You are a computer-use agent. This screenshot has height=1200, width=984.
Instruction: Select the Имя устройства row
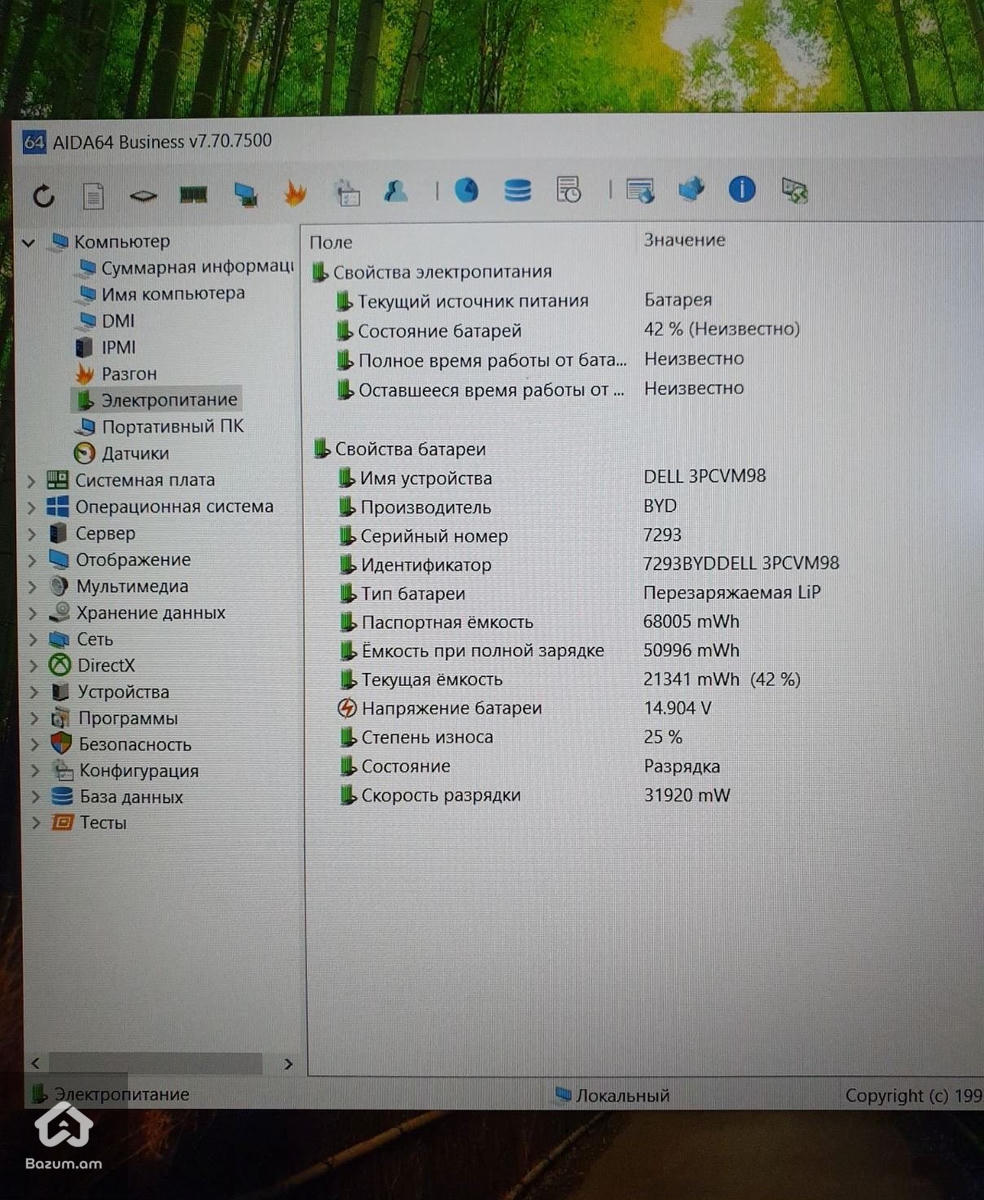(415, 479)
